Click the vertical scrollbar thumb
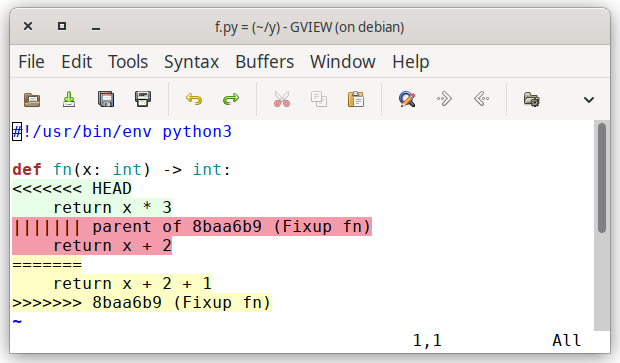This screenshot has width=620, height=363. pos(602,178)
